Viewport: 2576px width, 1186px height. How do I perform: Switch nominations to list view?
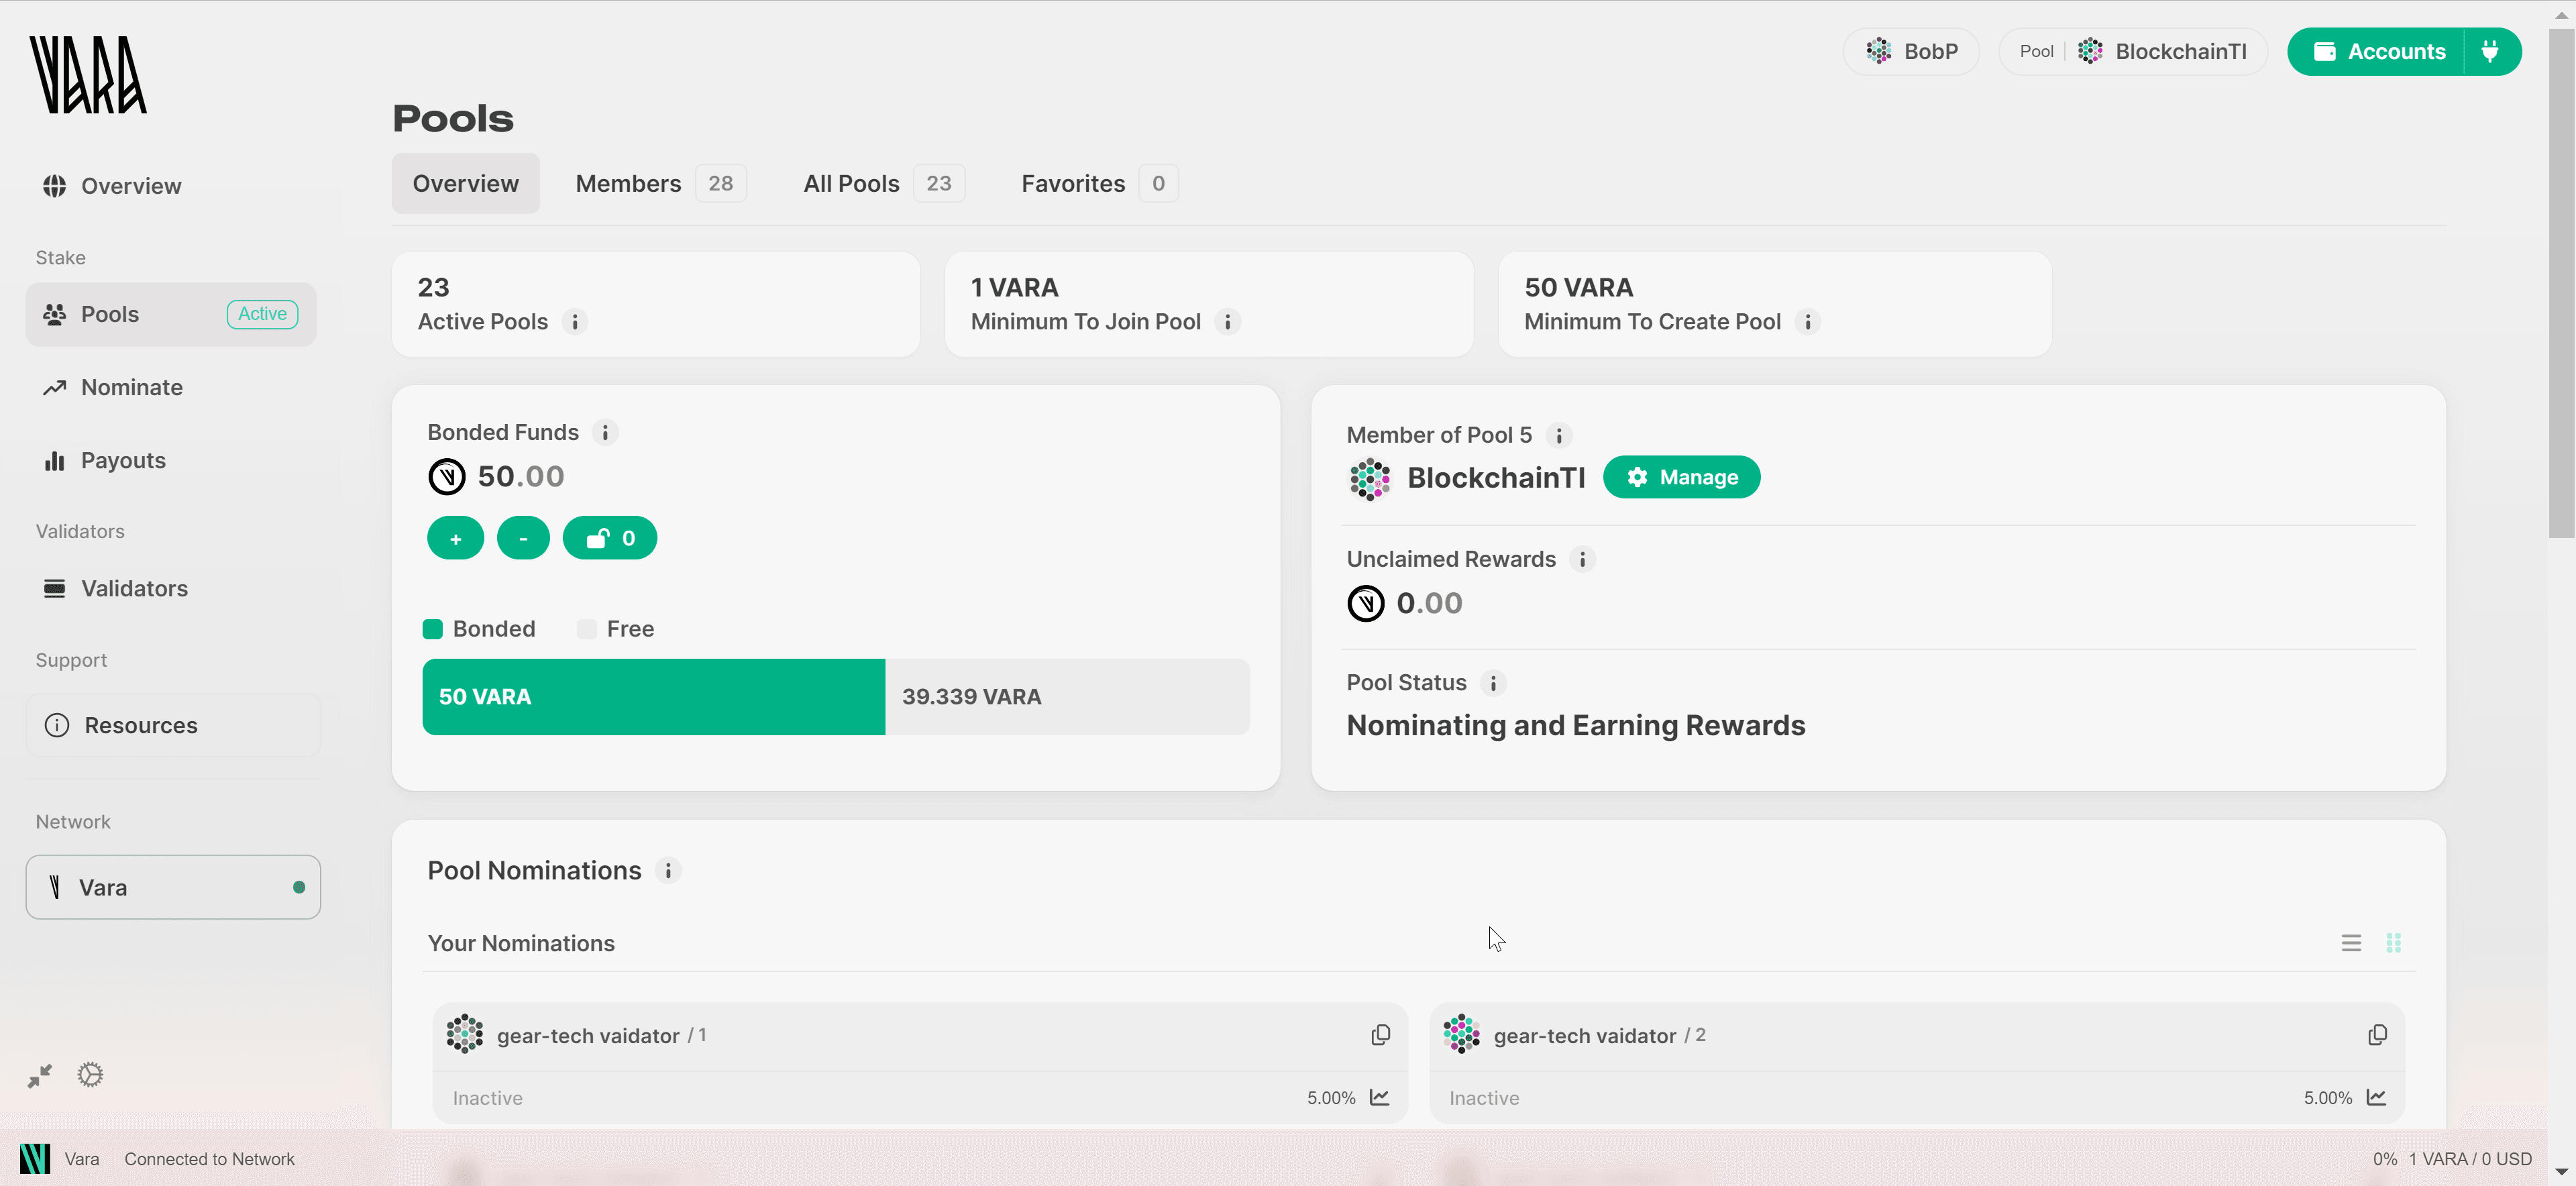2351,943
